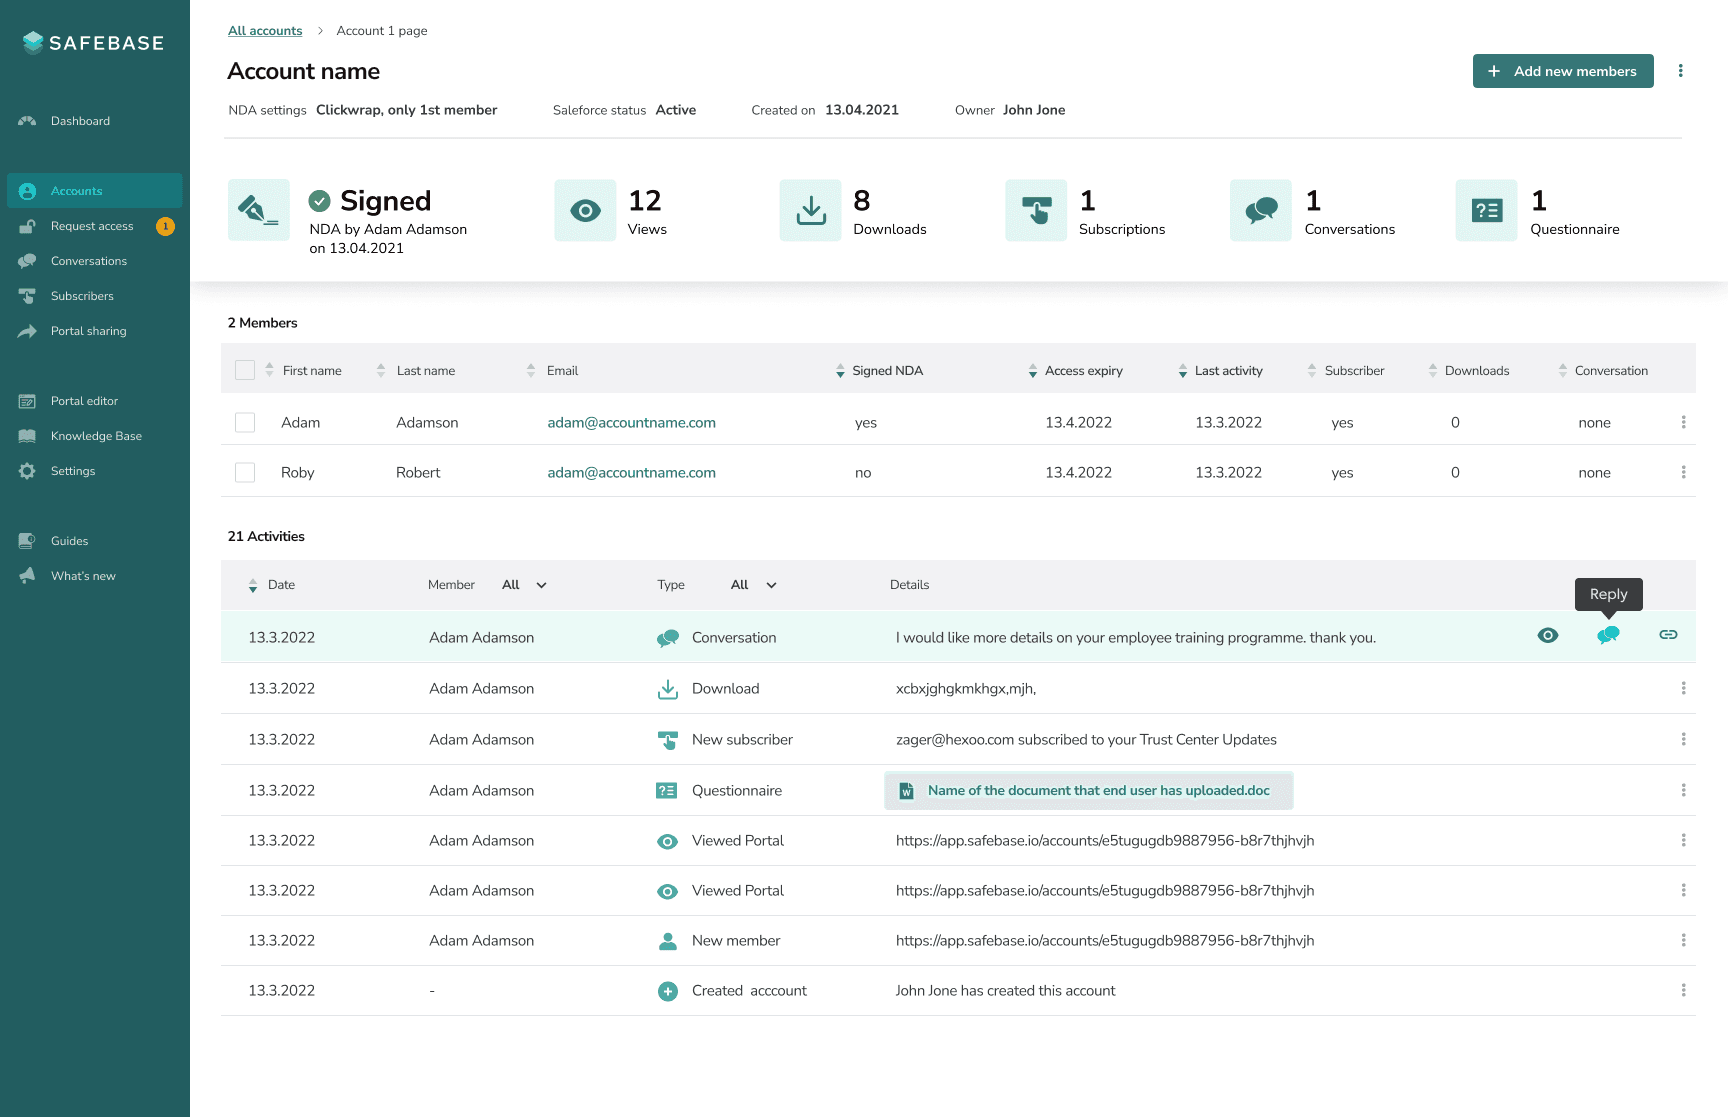Open options for the Download activity row
The image size is (1728, 1117).
tap(1683, 688)
